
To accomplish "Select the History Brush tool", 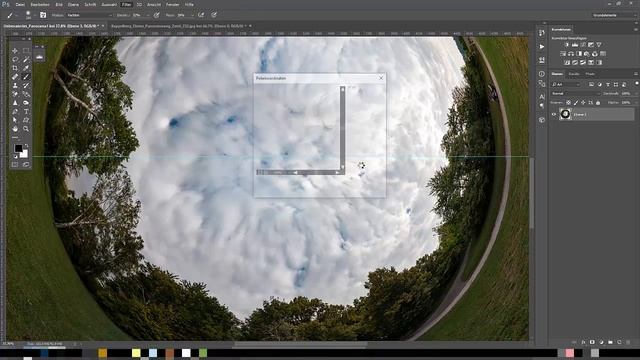I will click(26, 85).
